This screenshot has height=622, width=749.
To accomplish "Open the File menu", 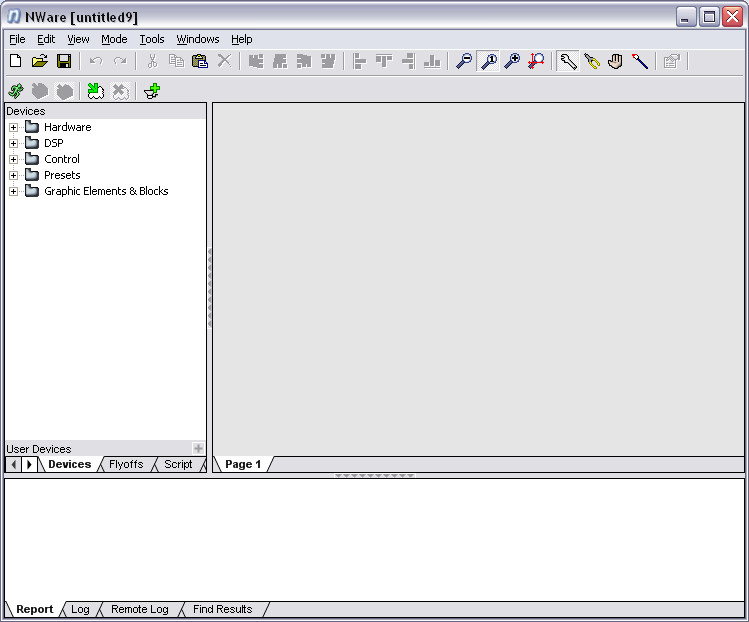I will click(17, 39).
